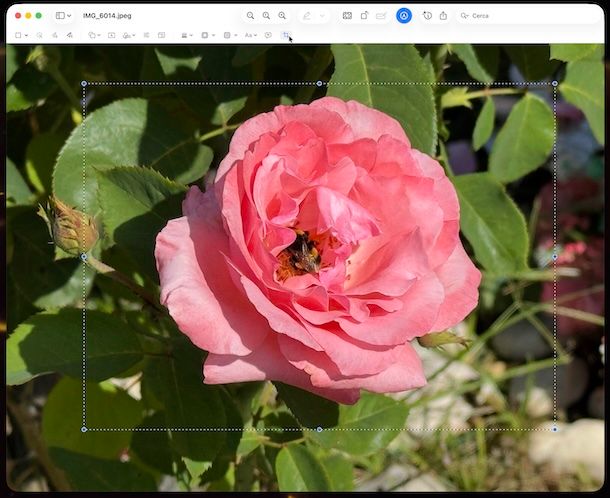Click the bottom-center selection handle
This screenshot has height=498, width=610.
pyautogui.click(x=319, y=430)
